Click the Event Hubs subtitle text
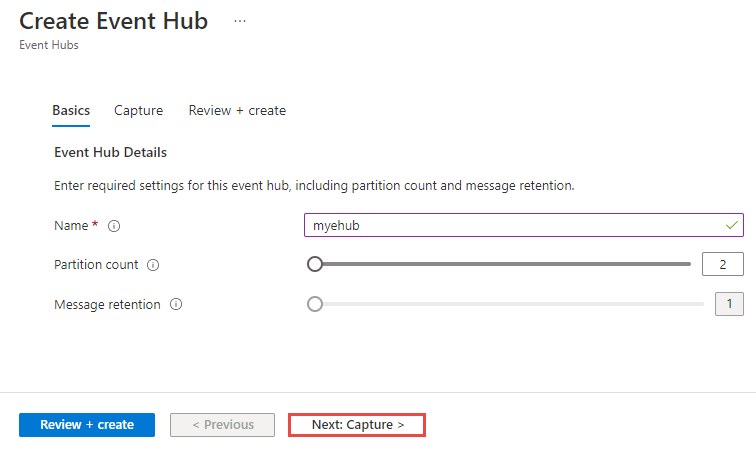The image size is (756, 456). pos(49,45)
